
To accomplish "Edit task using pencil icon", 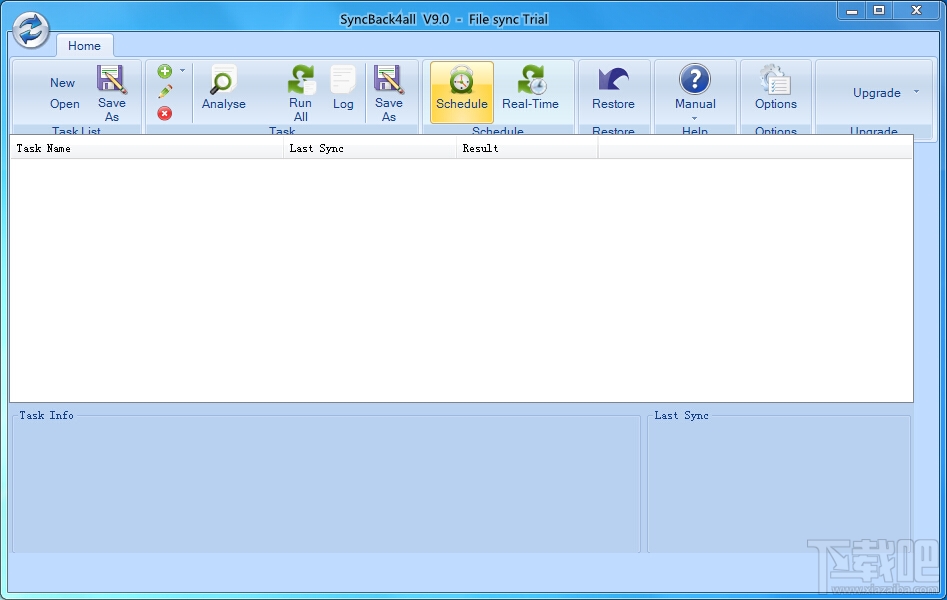I will pyautogui.click(x=165, y=92).
